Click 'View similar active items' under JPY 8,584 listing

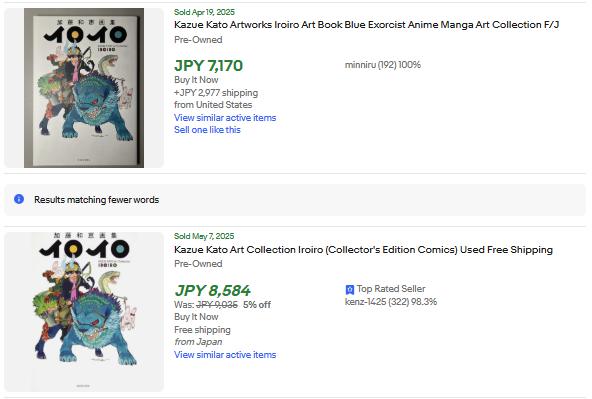[x=225, y=355]
